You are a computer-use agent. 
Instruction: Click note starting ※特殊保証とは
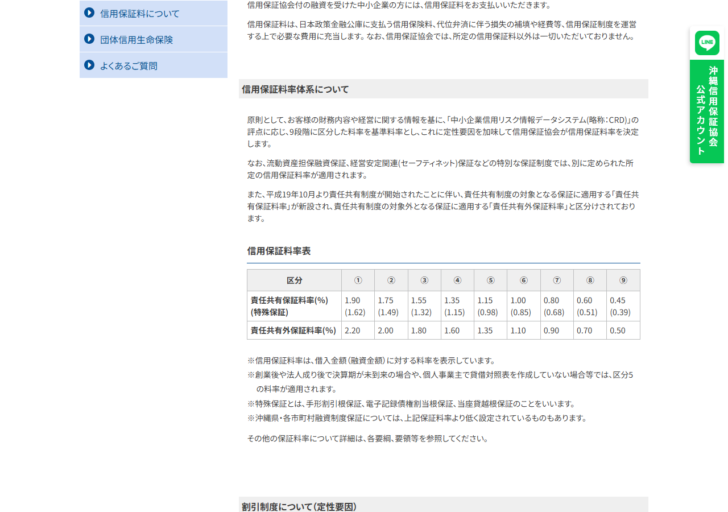pos(412,404)
